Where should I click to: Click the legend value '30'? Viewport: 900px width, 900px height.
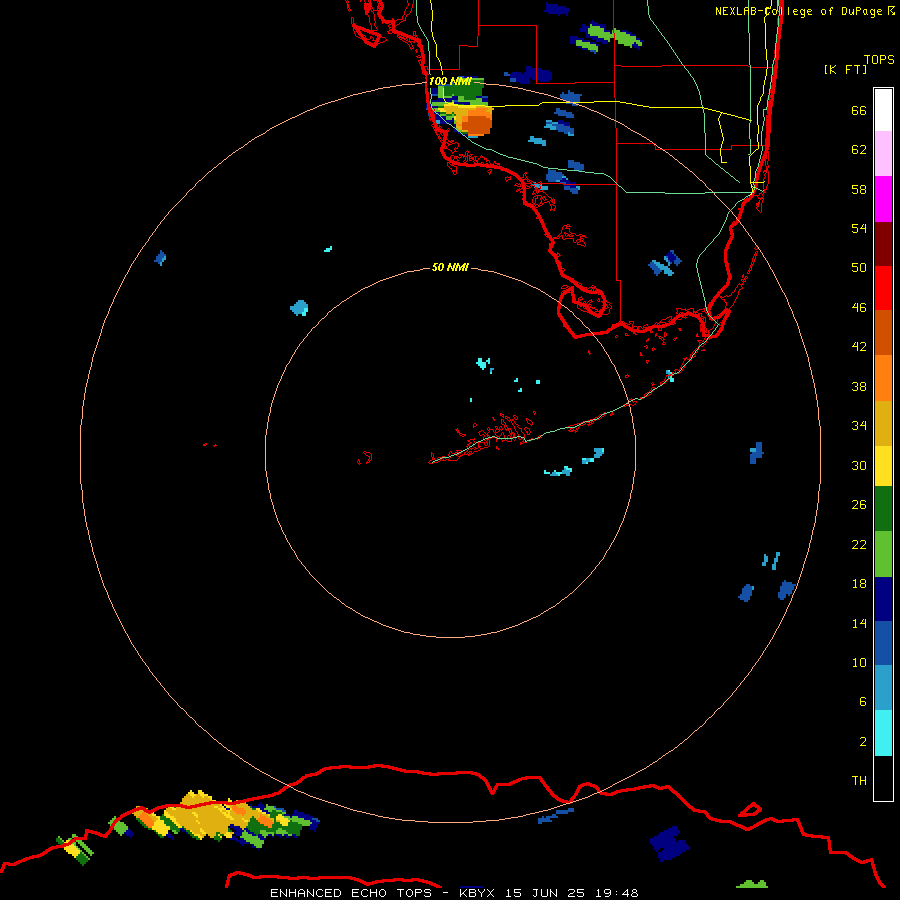point(859,465)
